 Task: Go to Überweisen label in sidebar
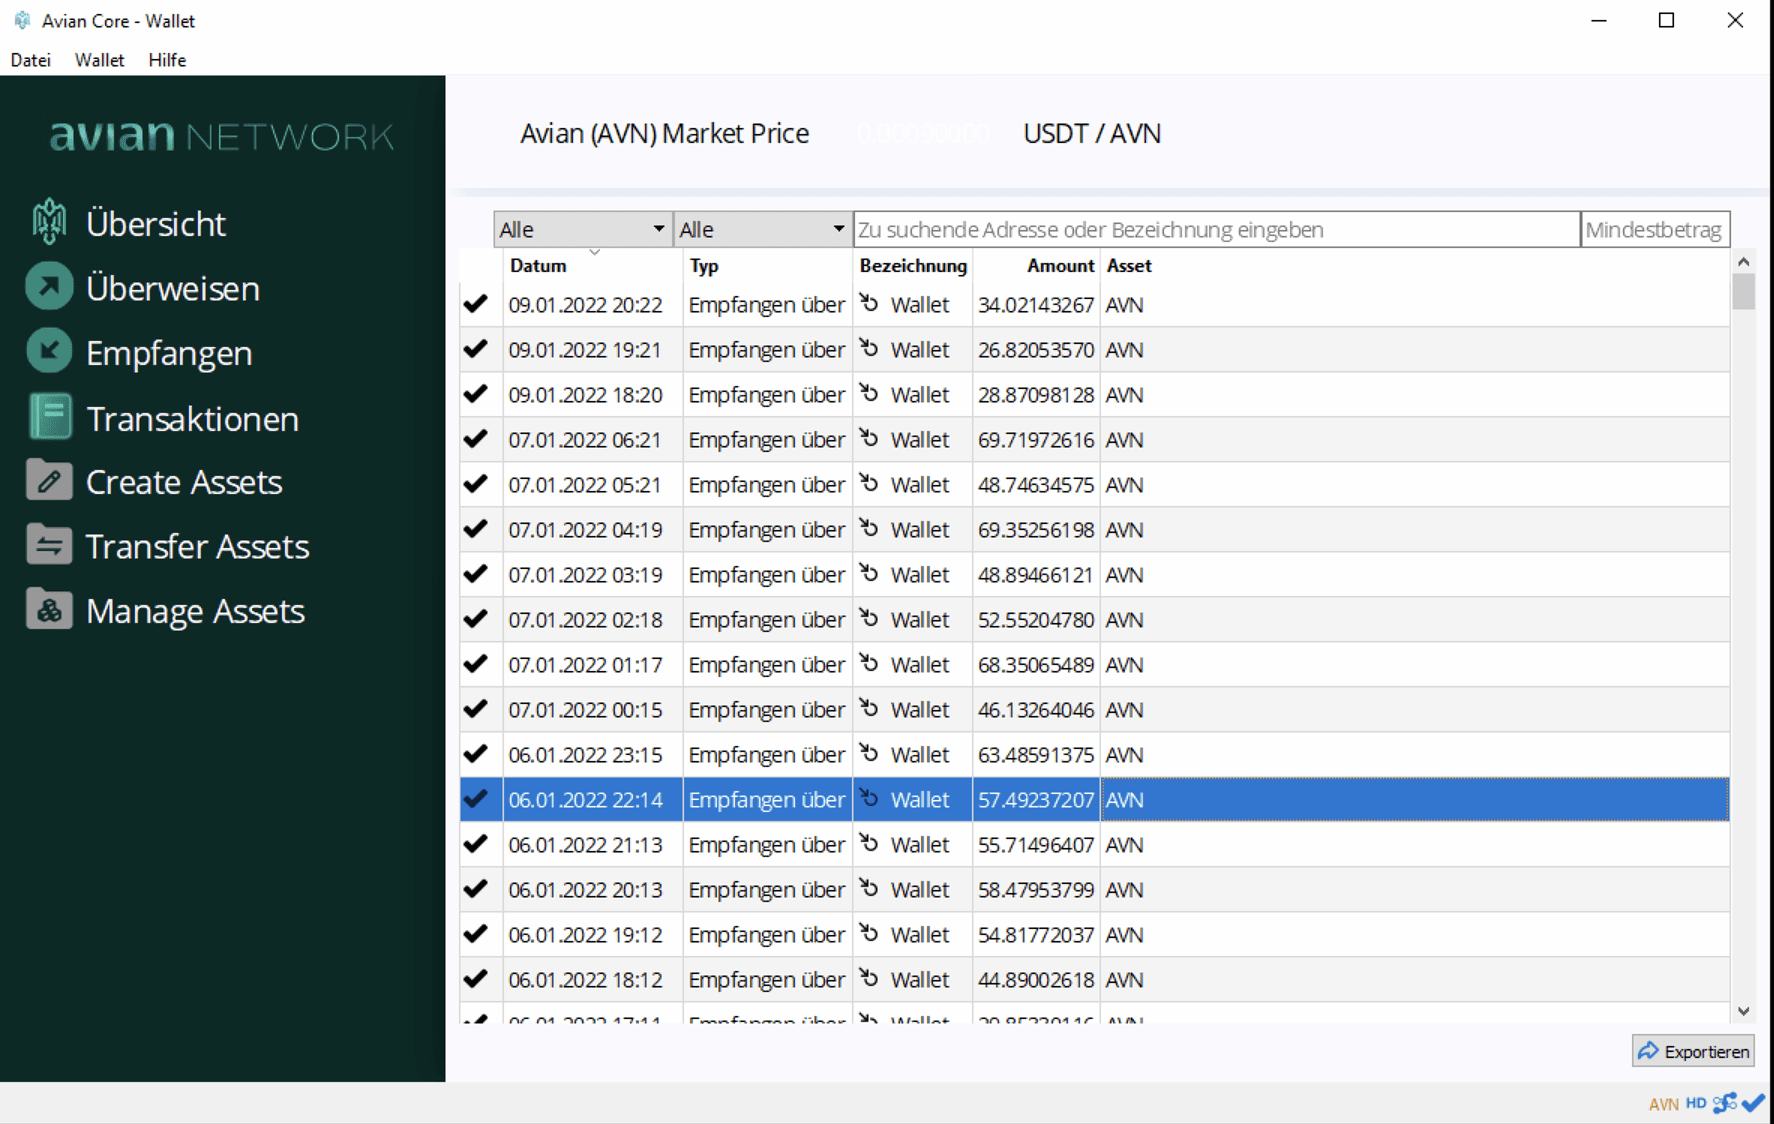pyautogui.click(x=173, y=288)
